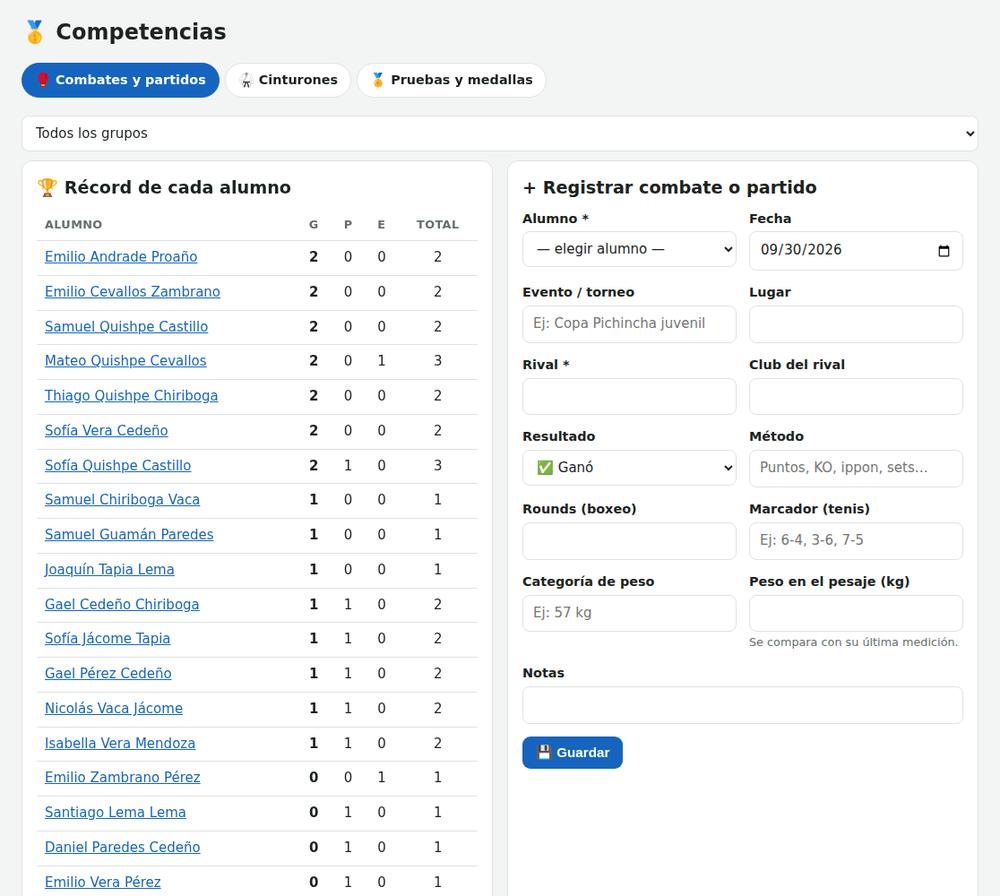Expand the Todos los grupos dropdown

coord(500,133)
